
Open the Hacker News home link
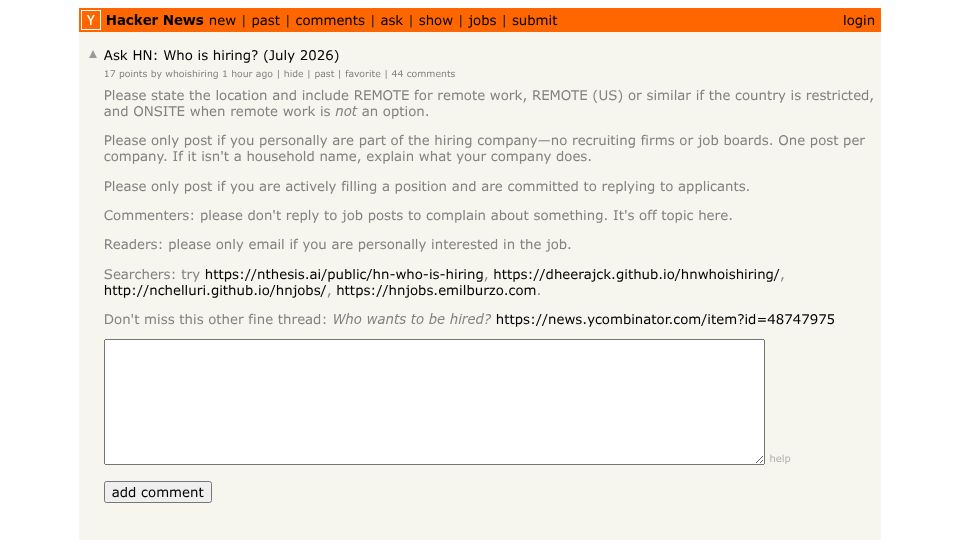pos(154,20)
